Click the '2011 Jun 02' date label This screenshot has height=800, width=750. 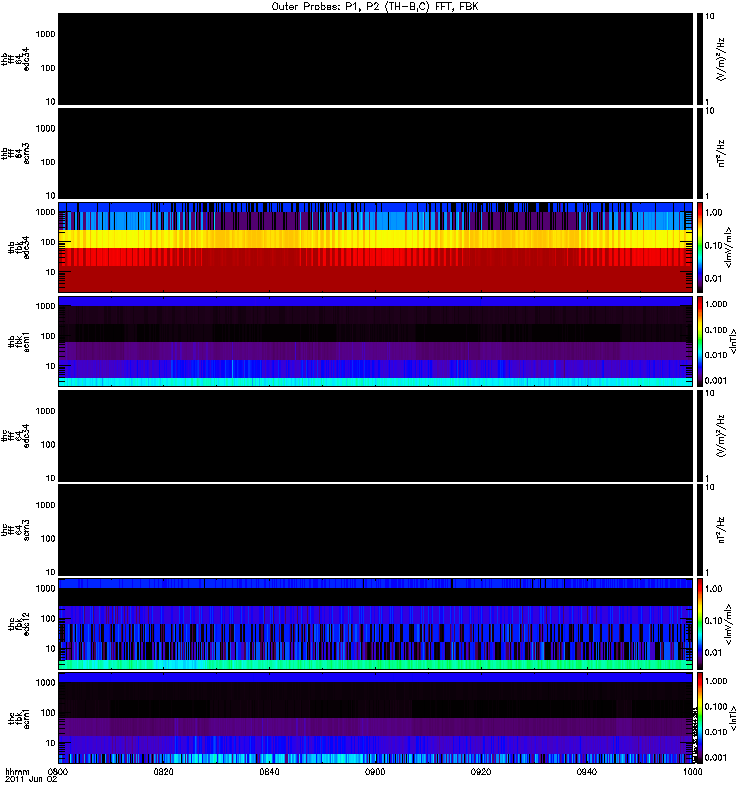[x=26, y=781]
